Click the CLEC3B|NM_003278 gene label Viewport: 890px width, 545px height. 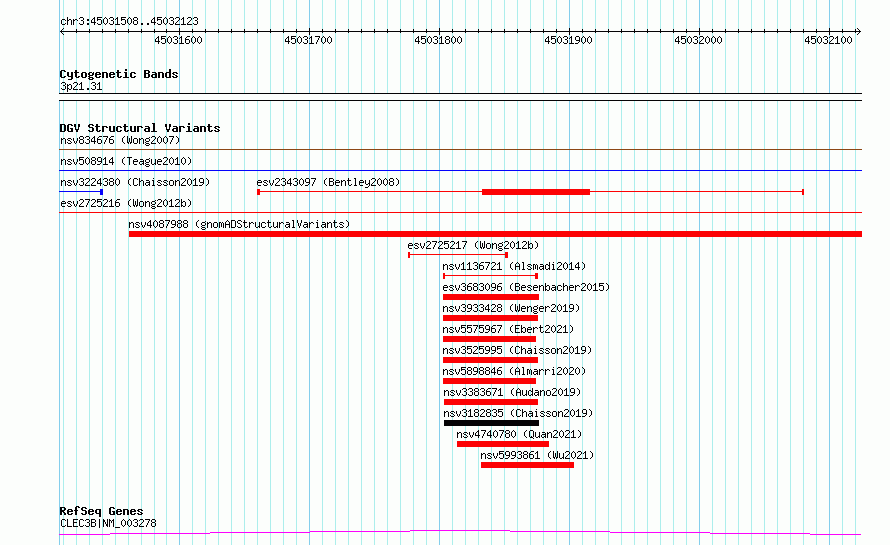108,524
